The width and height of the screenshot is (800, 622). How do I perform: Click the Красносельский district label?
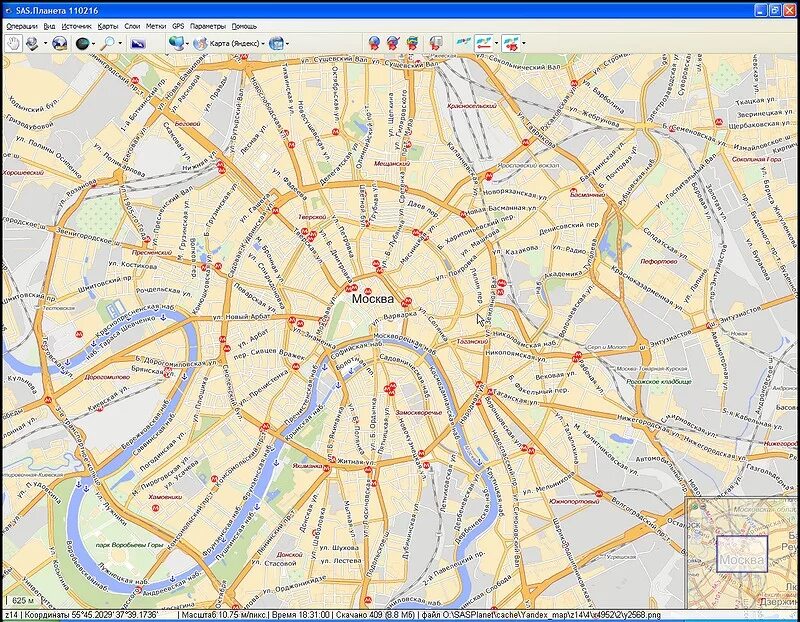click(x=471, y=106)
